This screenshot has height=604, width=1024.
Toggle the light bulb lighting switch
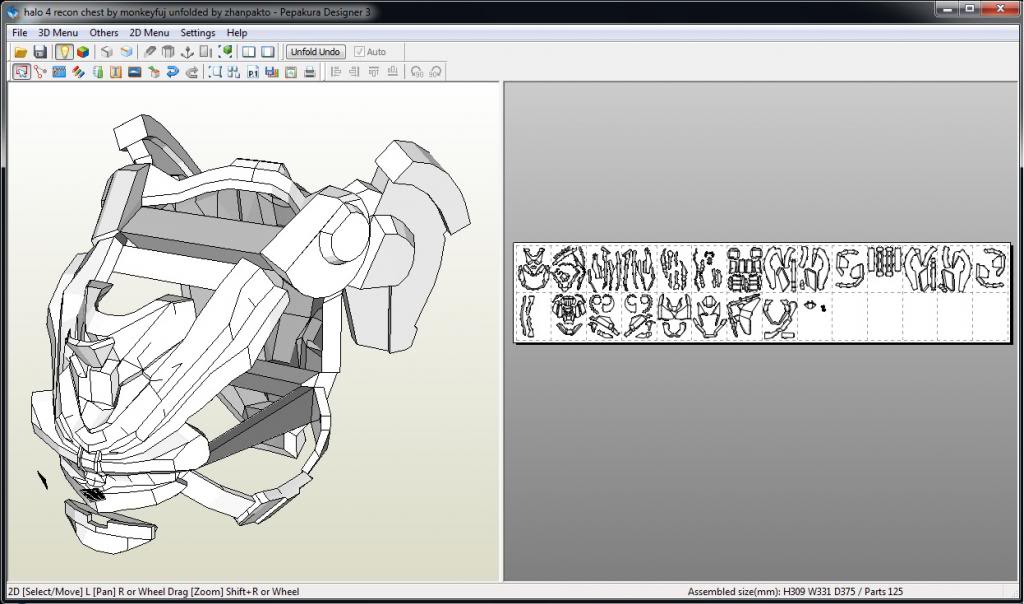(x=63, y=52)
